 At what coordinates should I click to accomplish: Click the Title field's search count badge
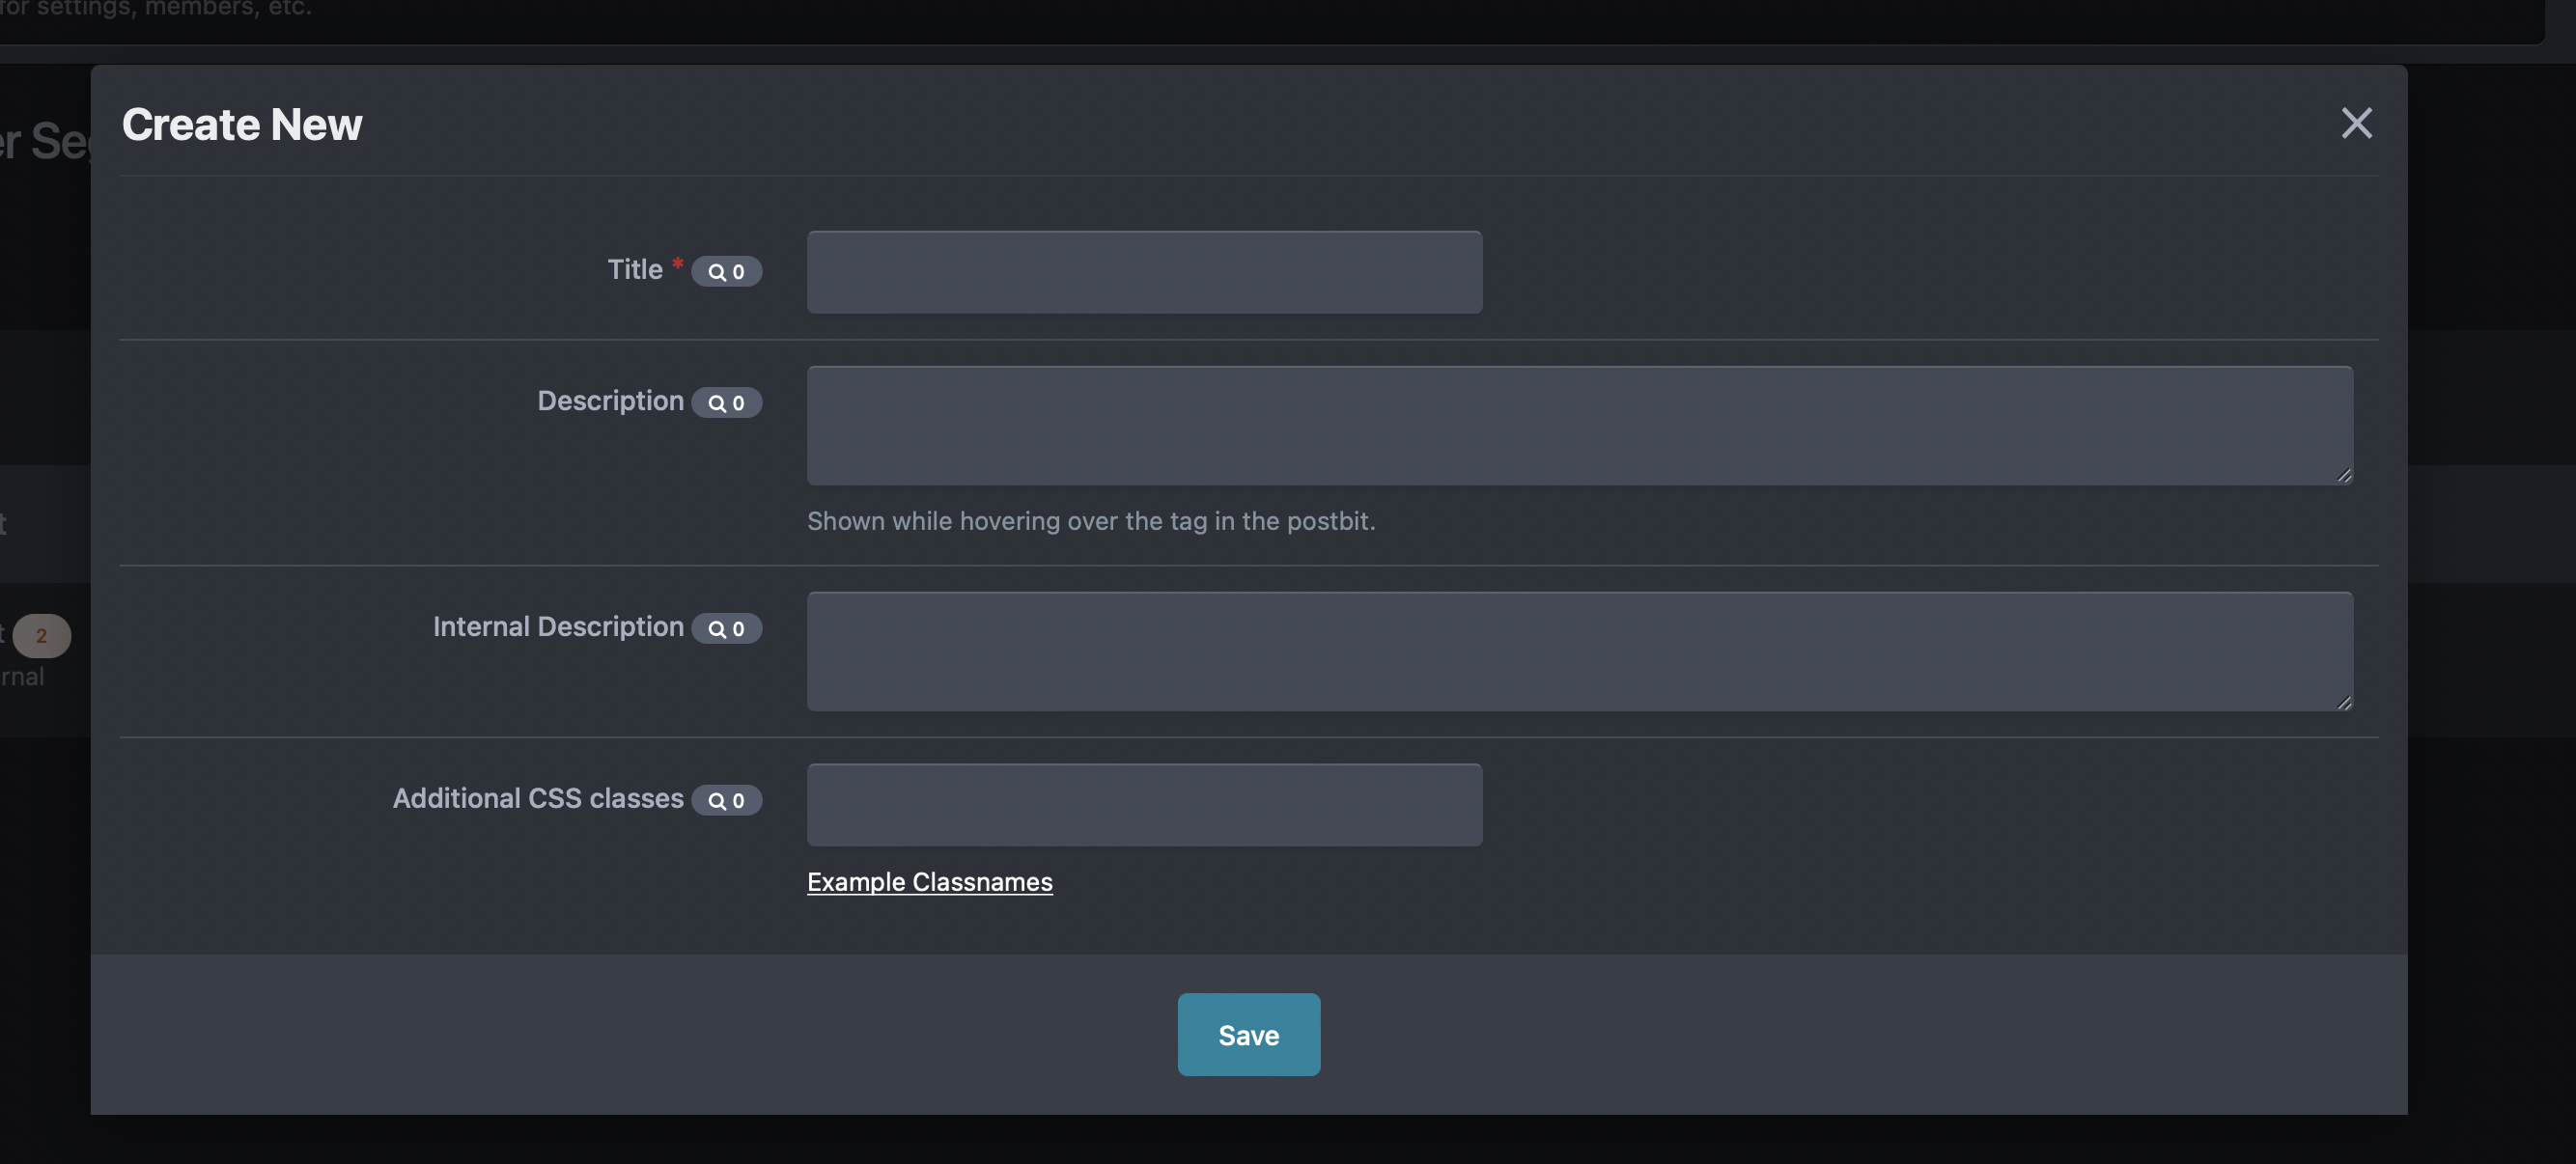pyautogui.click(x=726, y=271)
